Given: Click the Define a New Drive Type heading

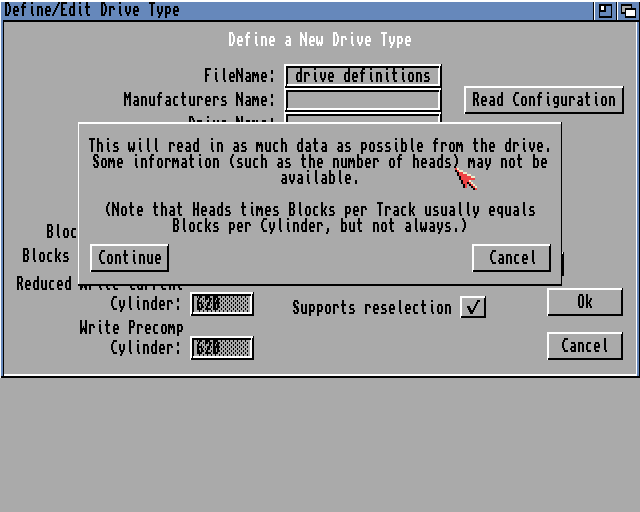Looking at the screenshot, I should (319, 40).
